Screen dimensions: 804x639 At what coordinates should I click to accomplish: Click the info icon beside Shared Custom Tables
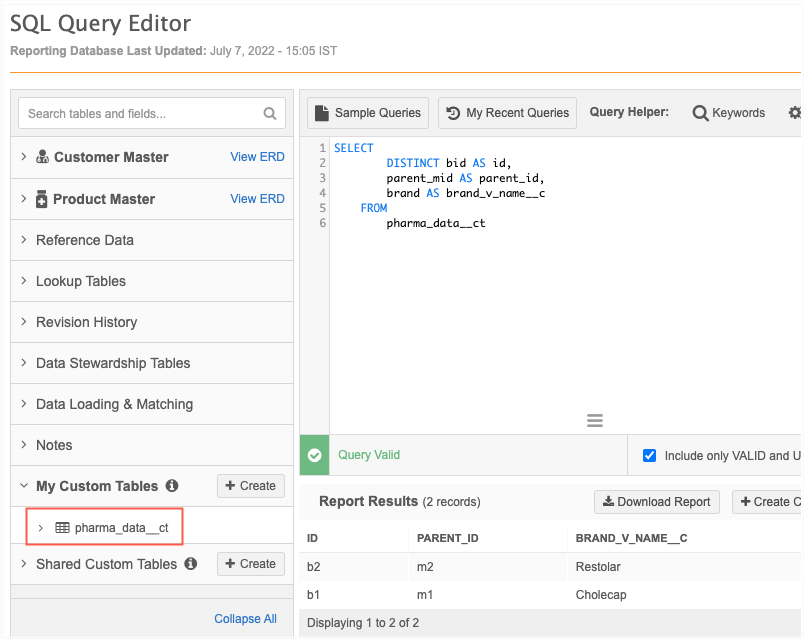[x=191, y=564]
